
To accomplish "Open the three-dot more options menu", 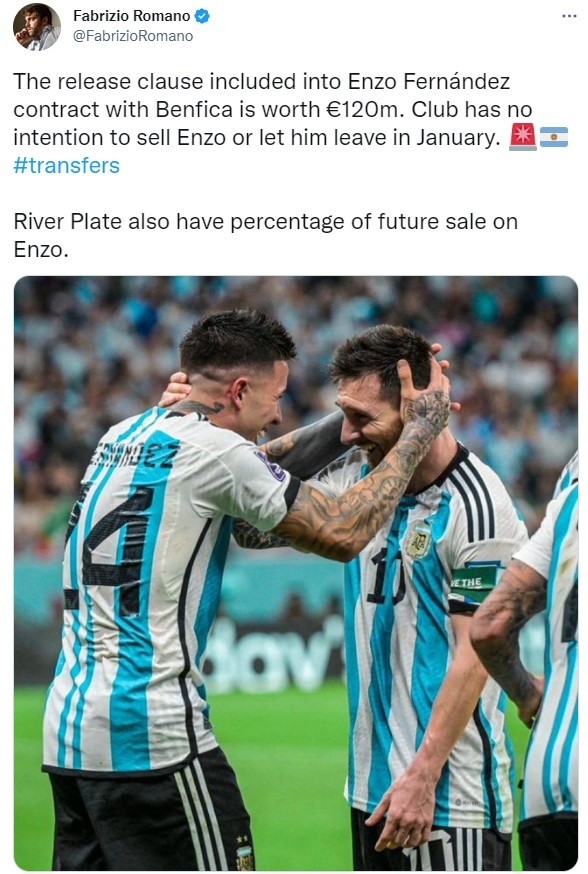I will [x=569, y=16].
